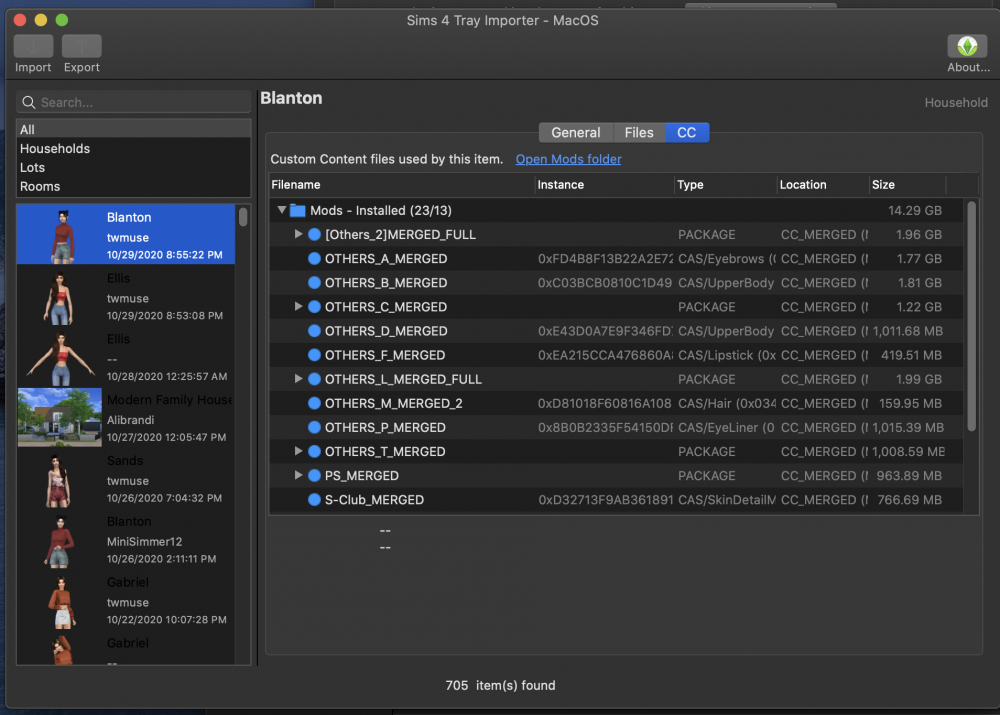Select the Modern Family House thumbnail
The height and width of the screenshot is (715, 1000).
[x=59, y=417]
